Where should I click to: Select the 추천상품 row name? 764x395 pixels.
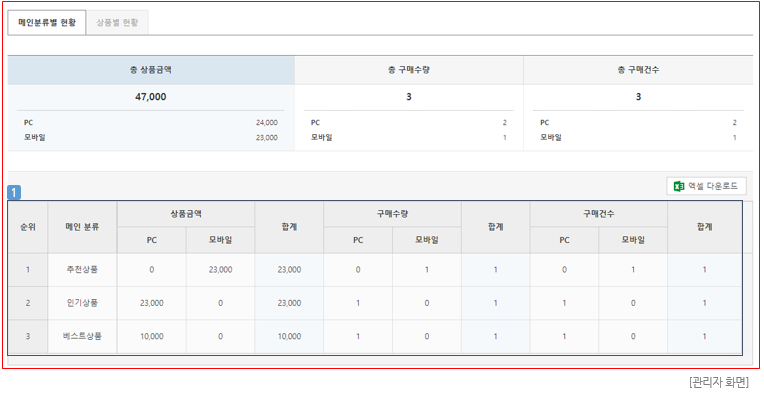82,269
